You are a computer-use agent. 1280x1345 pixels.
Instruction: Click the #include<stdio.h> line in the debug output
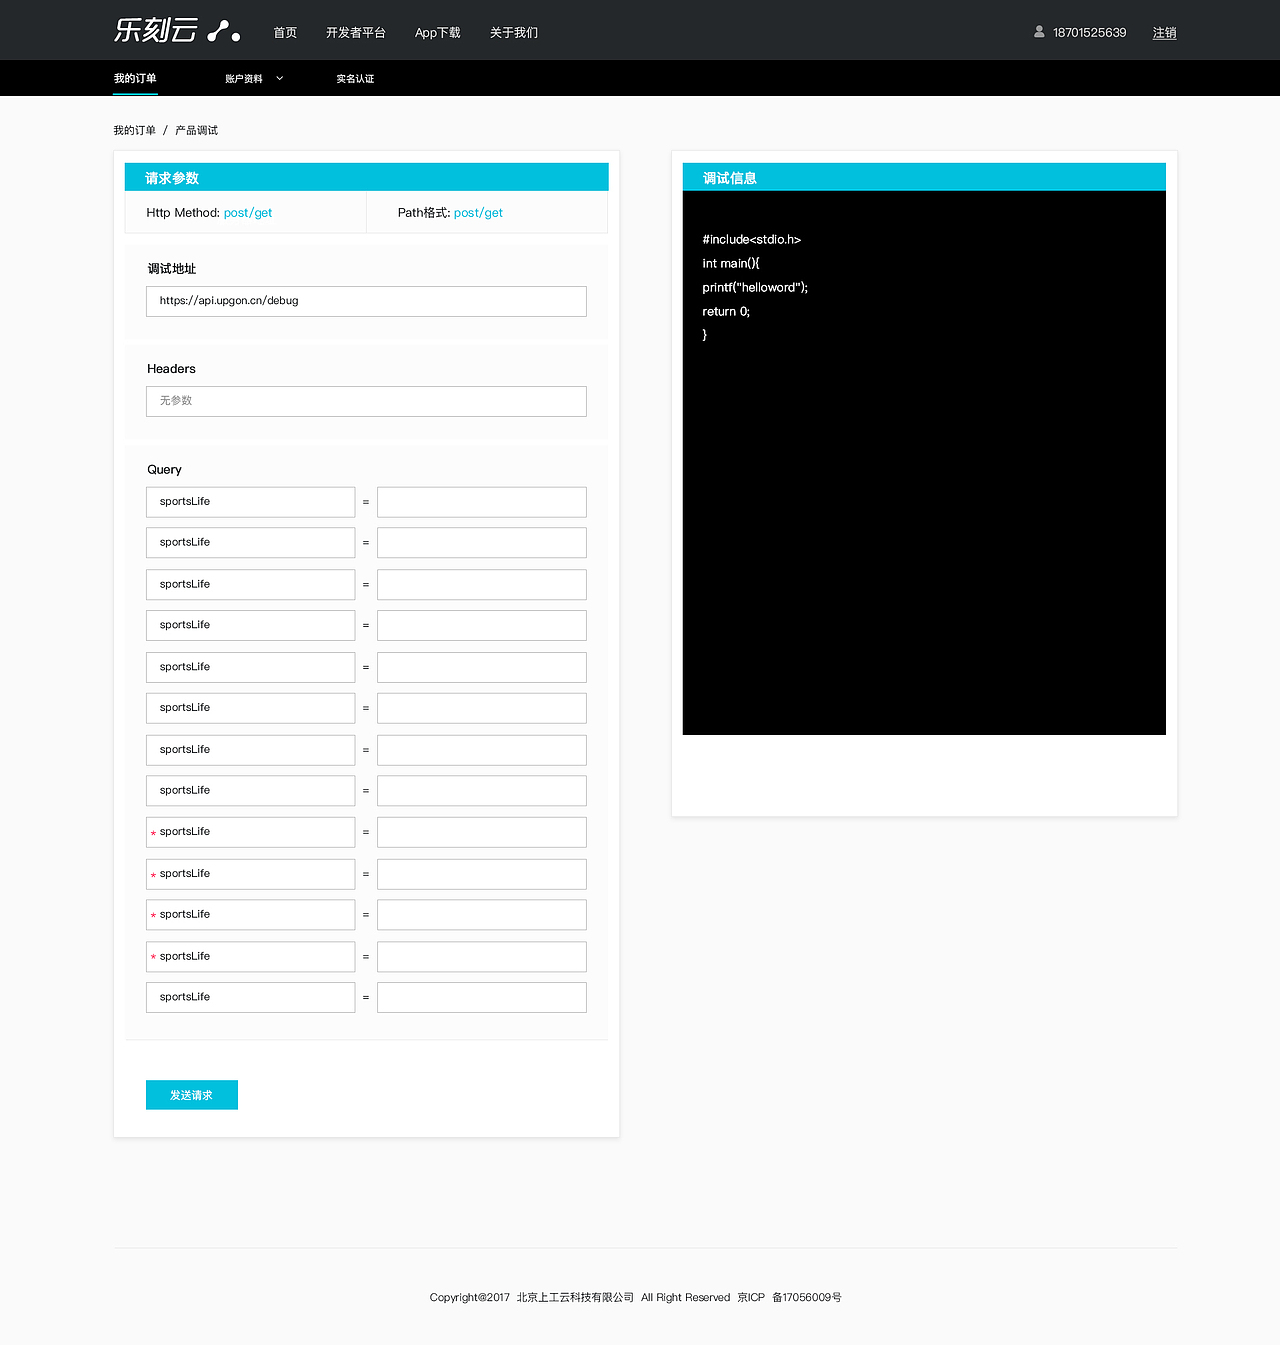(x=752, y=240)
